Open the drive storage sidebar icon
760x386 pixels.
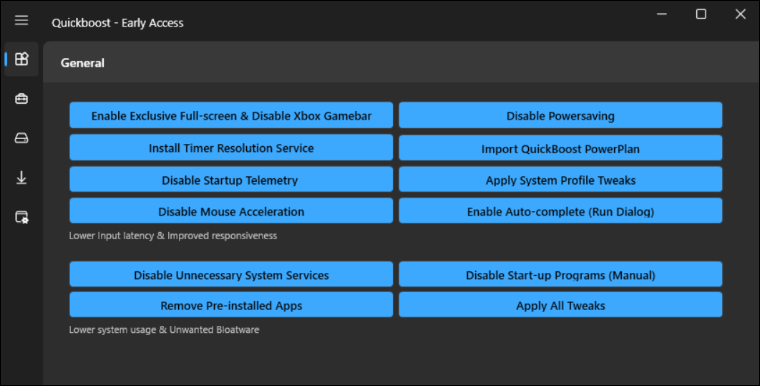tap(21, 139)
